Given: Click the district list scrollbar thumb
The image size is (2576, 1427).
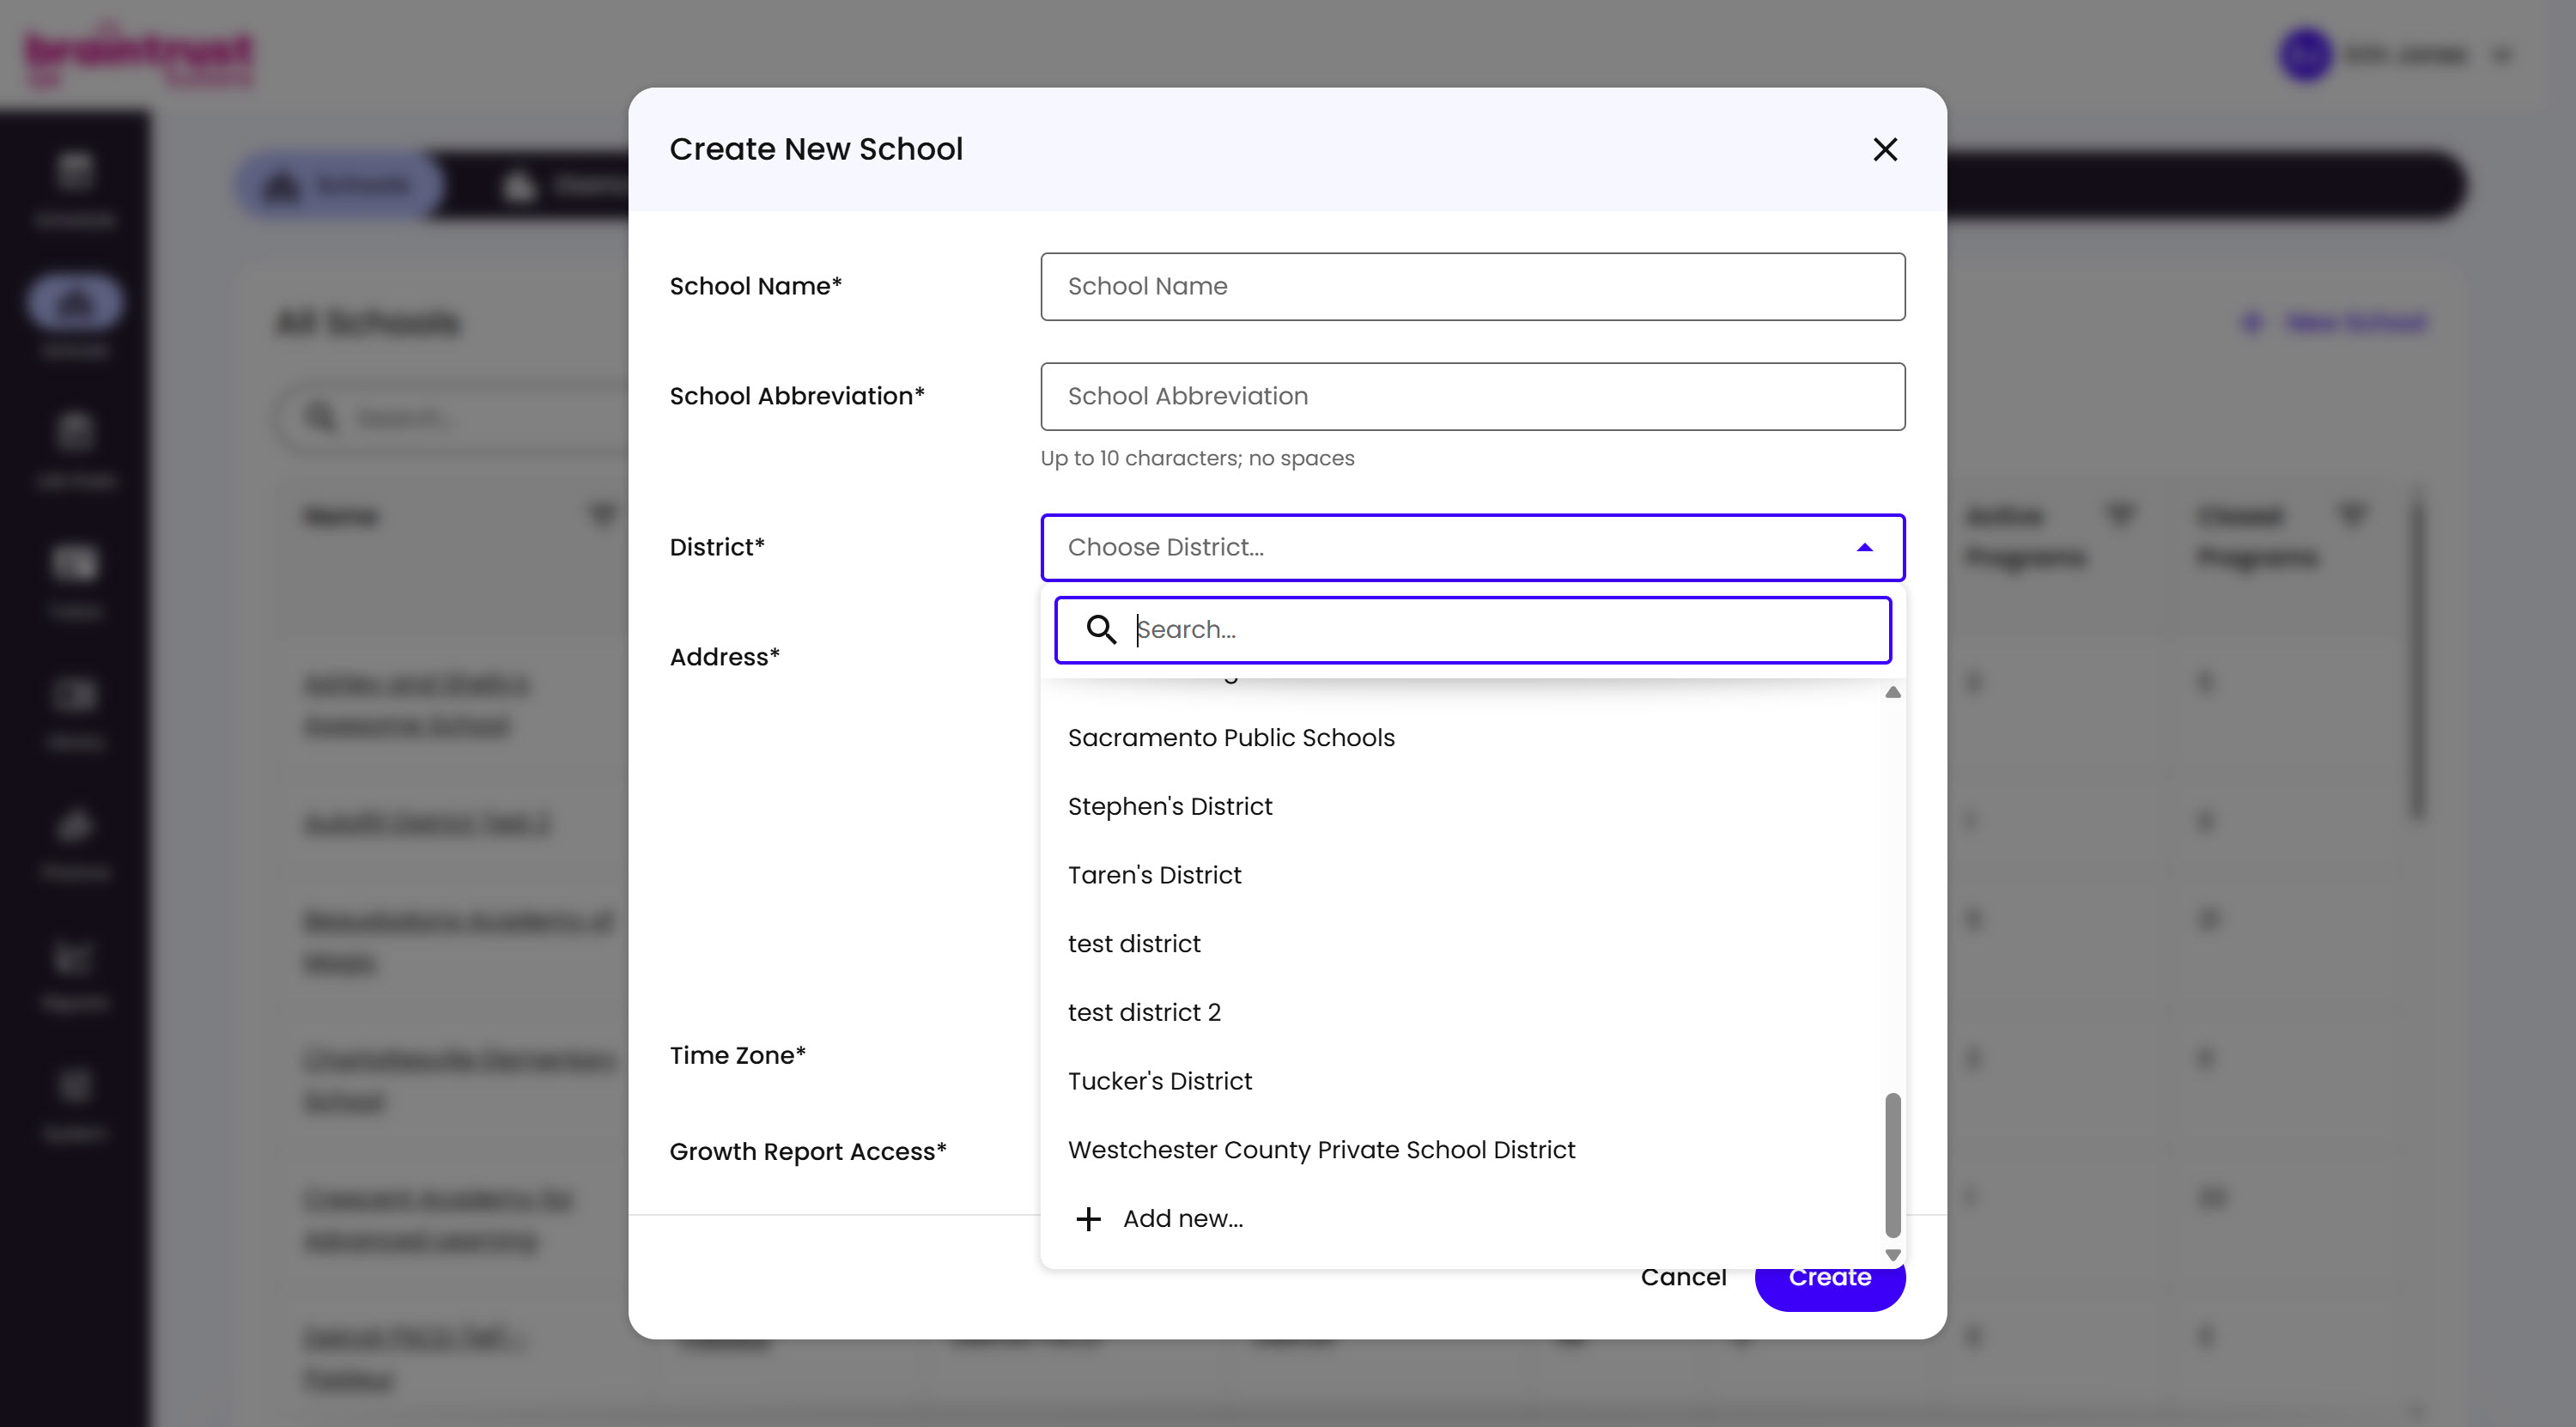Looking at the screenshot, I should 1892,1165.
